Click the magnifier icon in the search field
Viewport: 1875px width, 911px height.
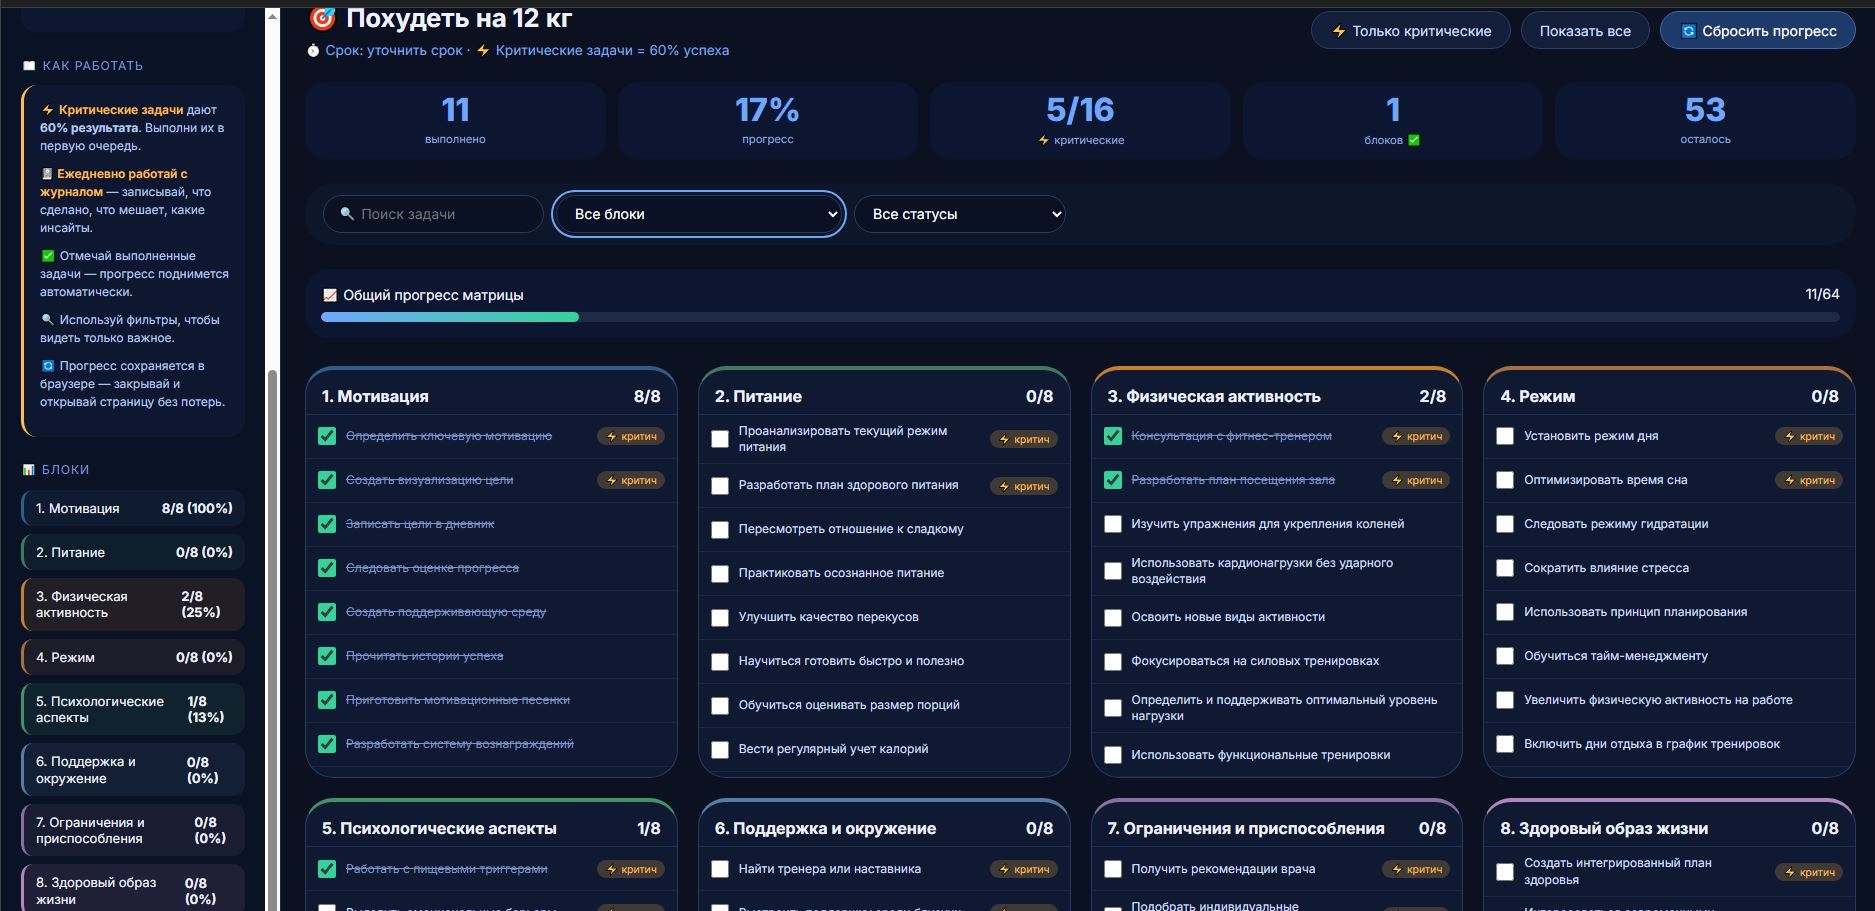click(347, 214)
